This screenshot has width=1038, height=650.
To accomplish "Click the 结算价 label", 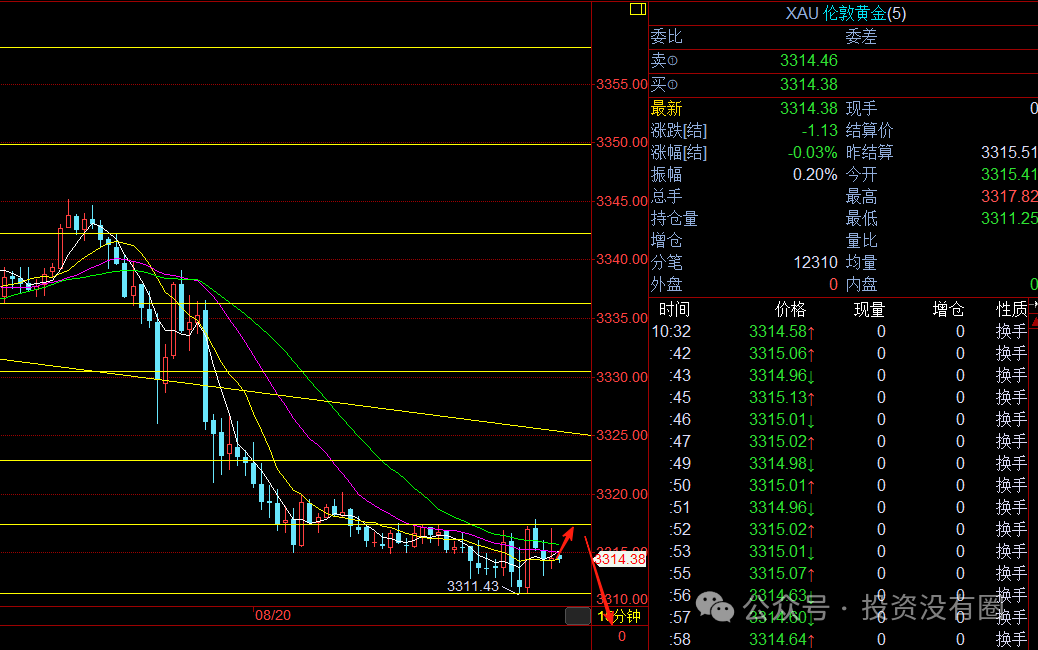I will [x=869, y=130].
